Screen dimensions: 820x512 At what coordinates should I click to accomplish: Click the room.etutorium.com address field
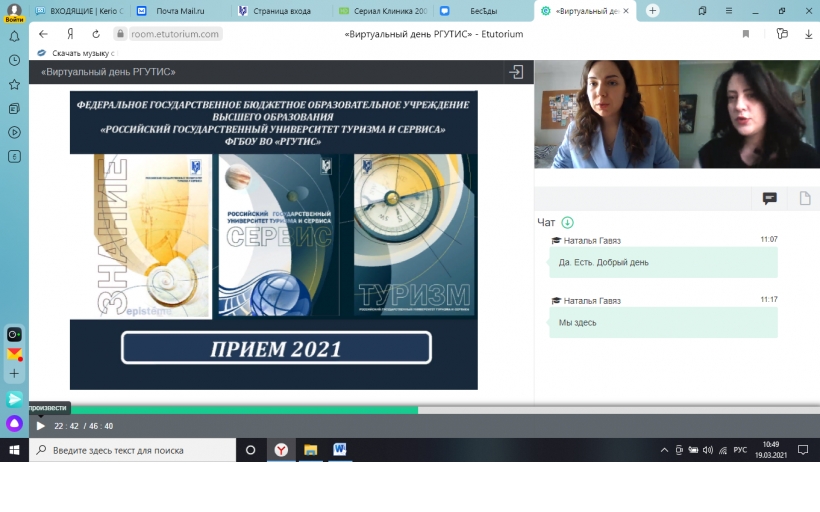[175, 34]
